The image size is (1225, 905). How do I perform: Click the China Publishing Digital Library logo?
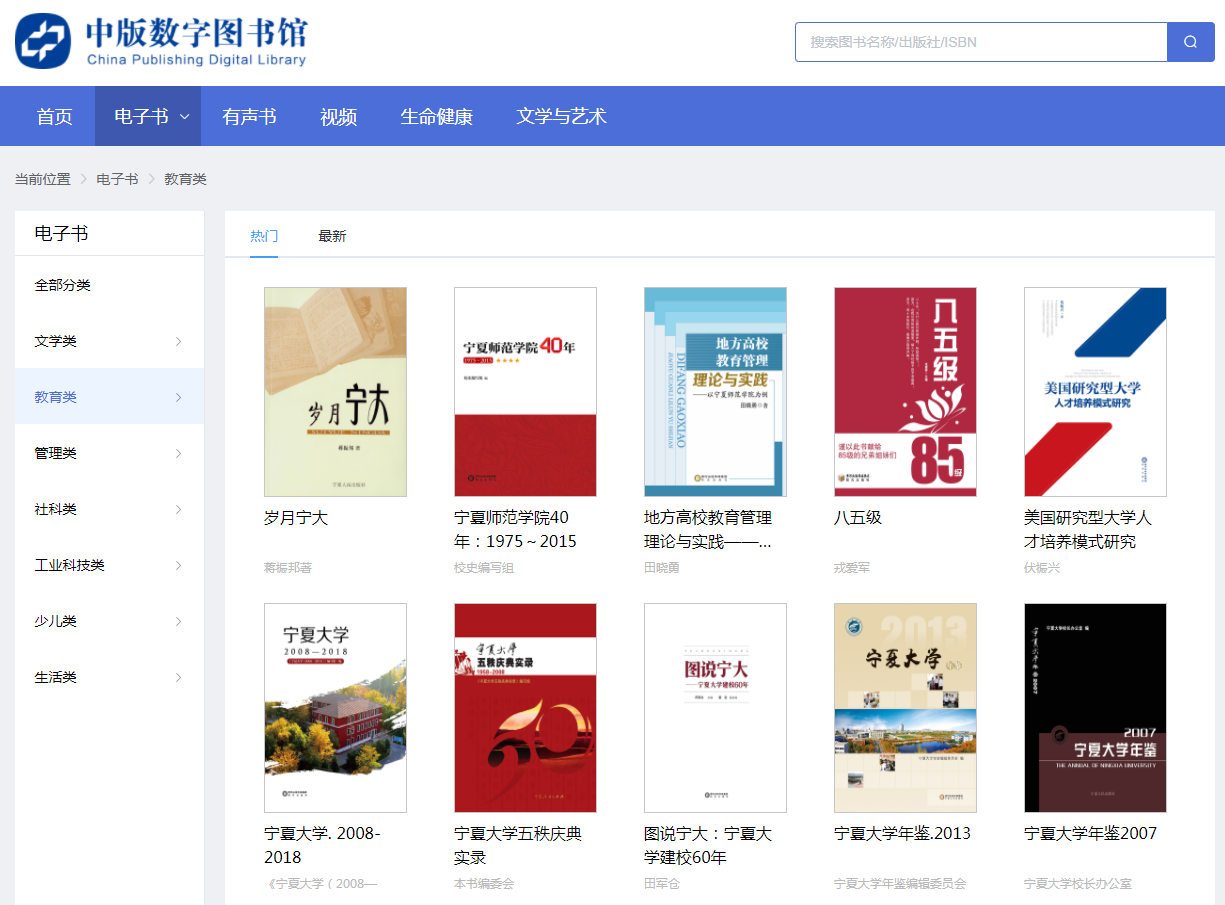click(x=161, y=41)
